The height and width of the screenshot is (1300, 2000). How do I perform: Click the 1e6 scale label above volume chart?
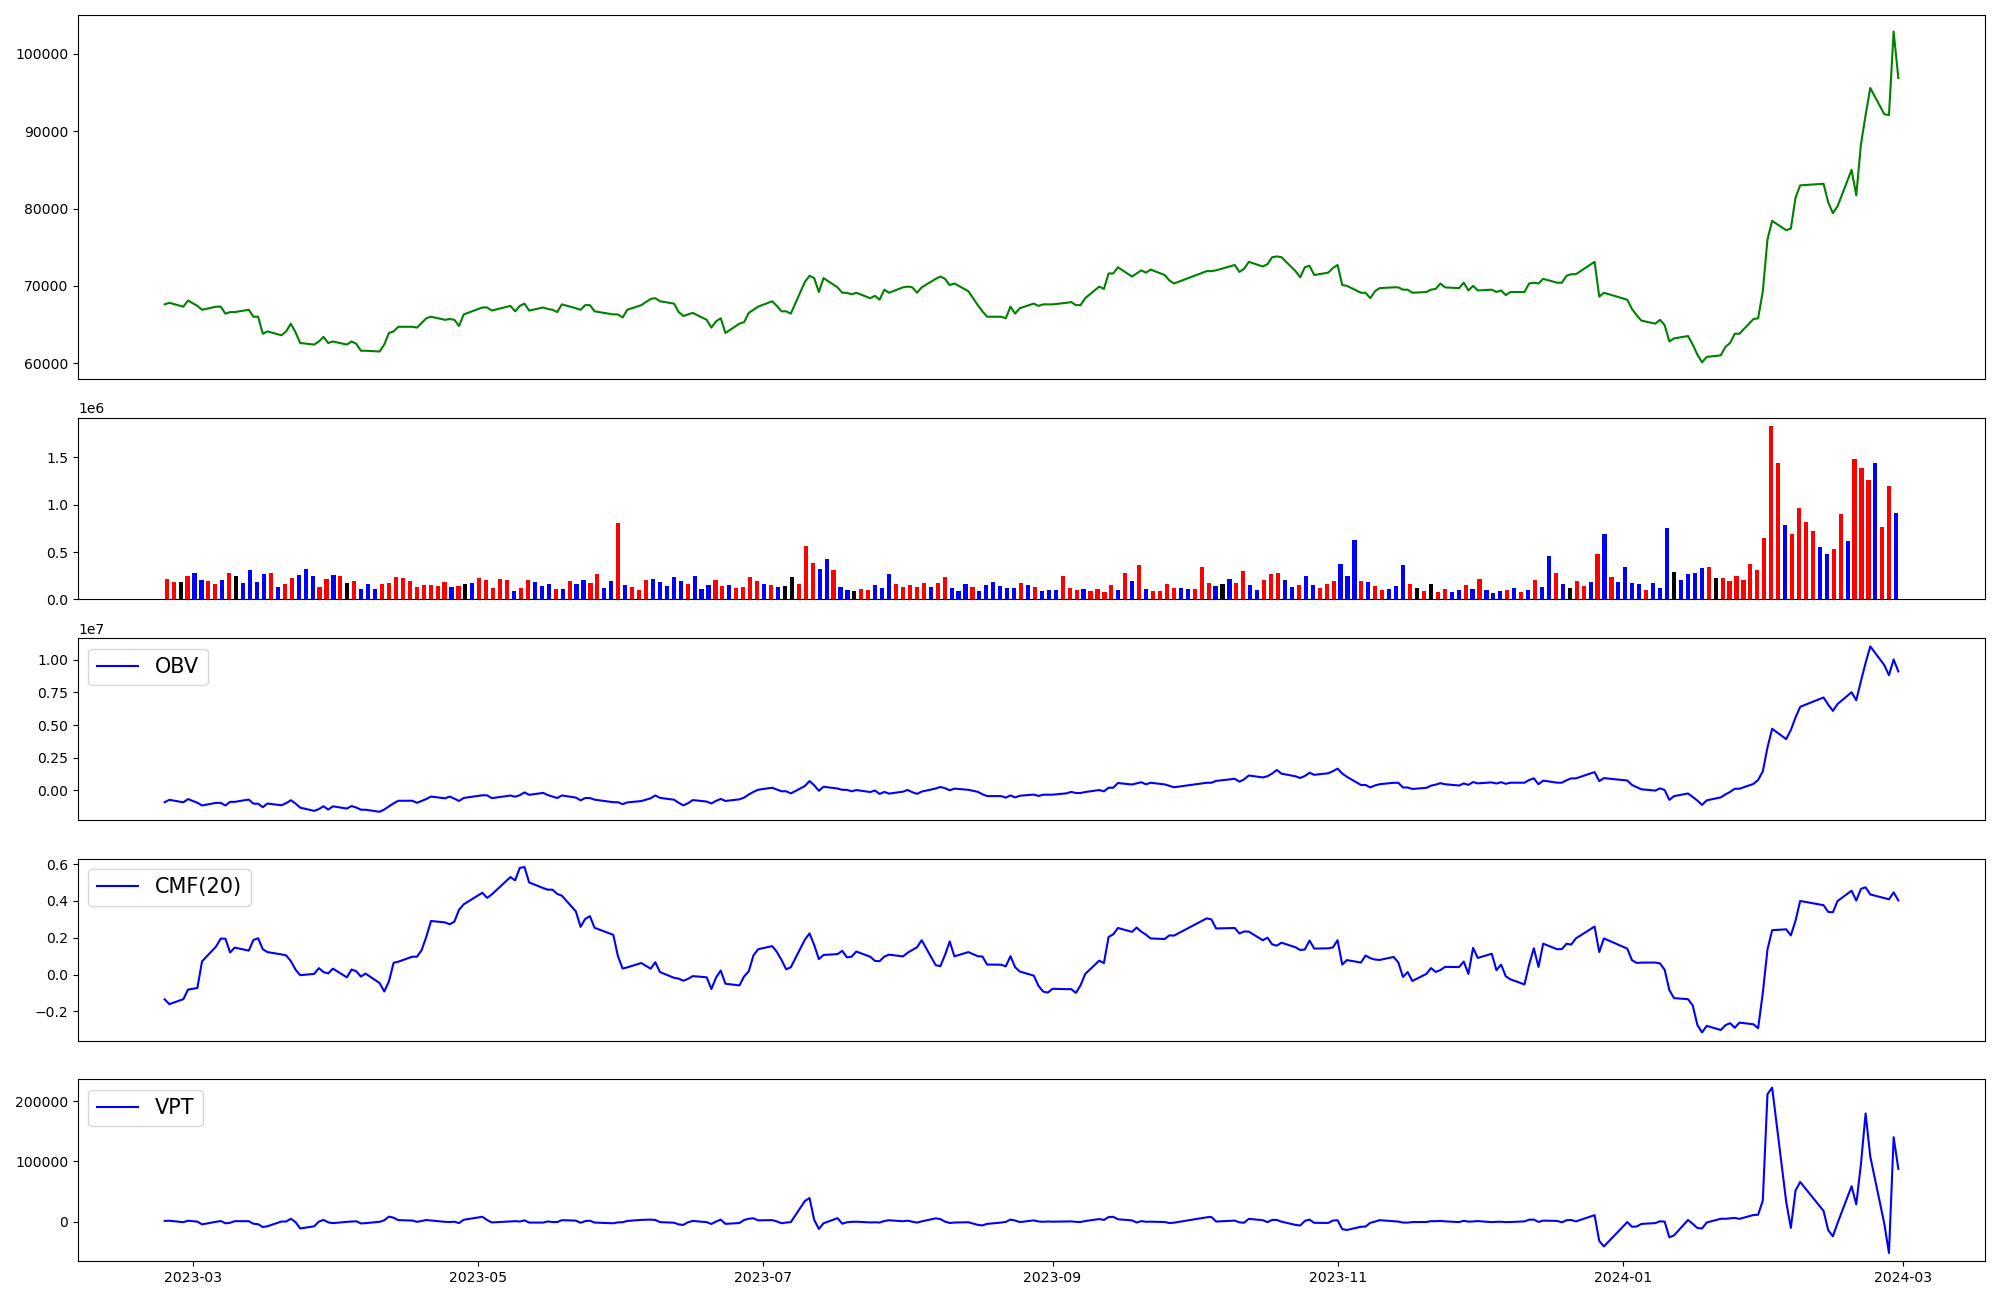coord(91,408)
